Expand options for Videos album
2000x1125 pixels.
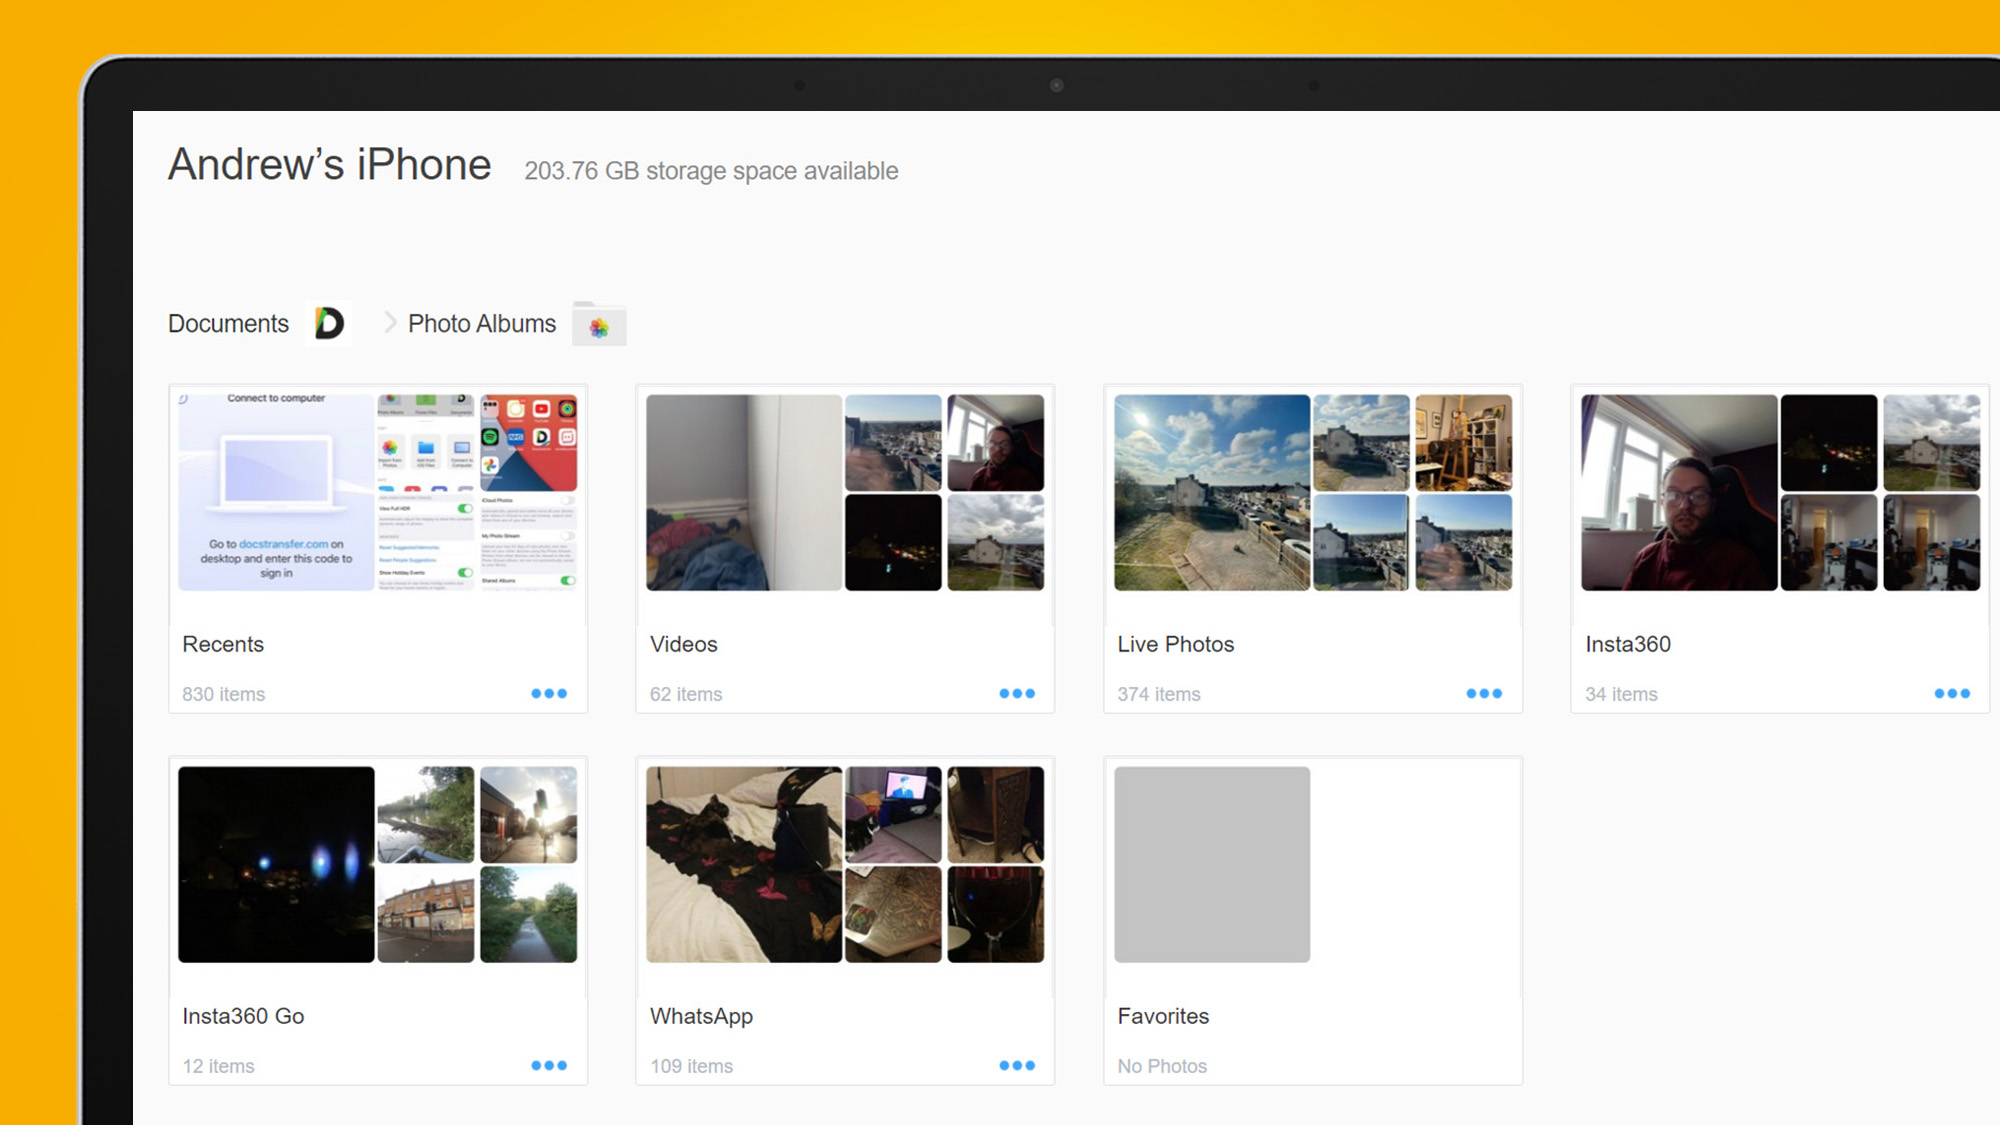click(x=1016, y=692)
